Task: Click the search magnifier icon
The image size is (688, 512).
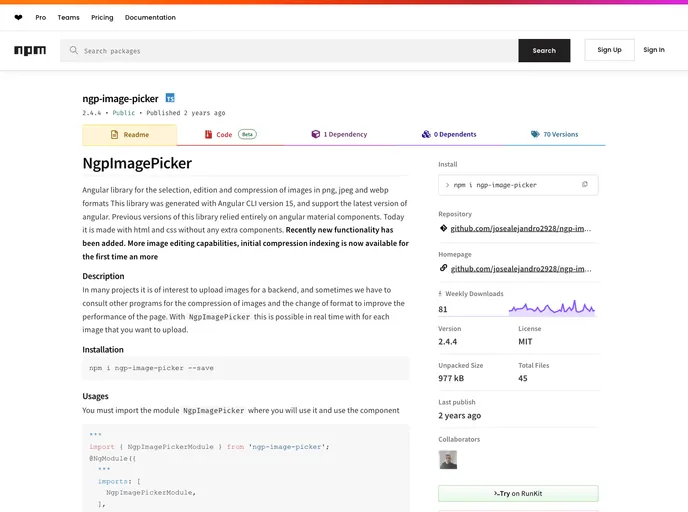Action: (x=73, y=51)
